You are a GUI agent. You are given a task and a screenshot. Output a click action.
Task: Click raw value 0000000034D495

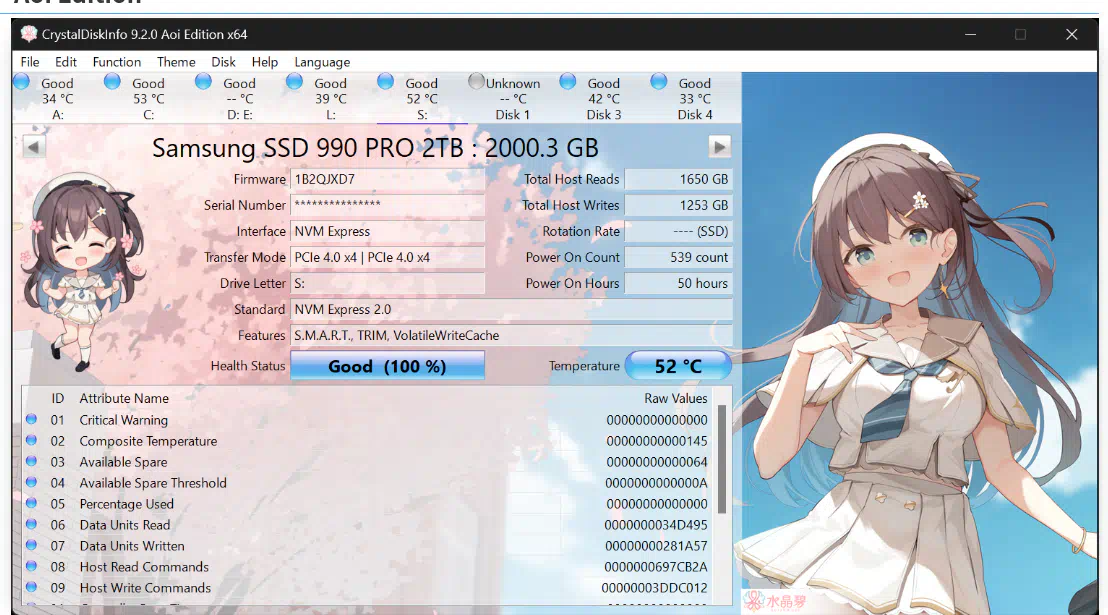(x=656, y=525)
